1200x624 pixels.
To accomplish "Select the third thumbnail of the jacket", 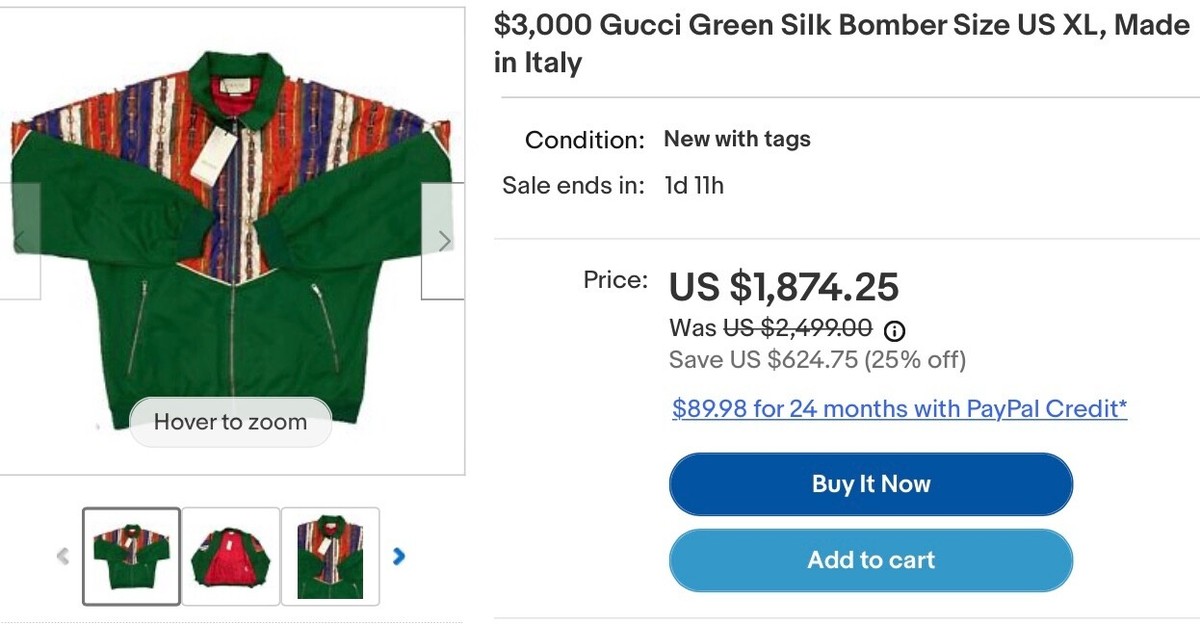I will point(330,556).
